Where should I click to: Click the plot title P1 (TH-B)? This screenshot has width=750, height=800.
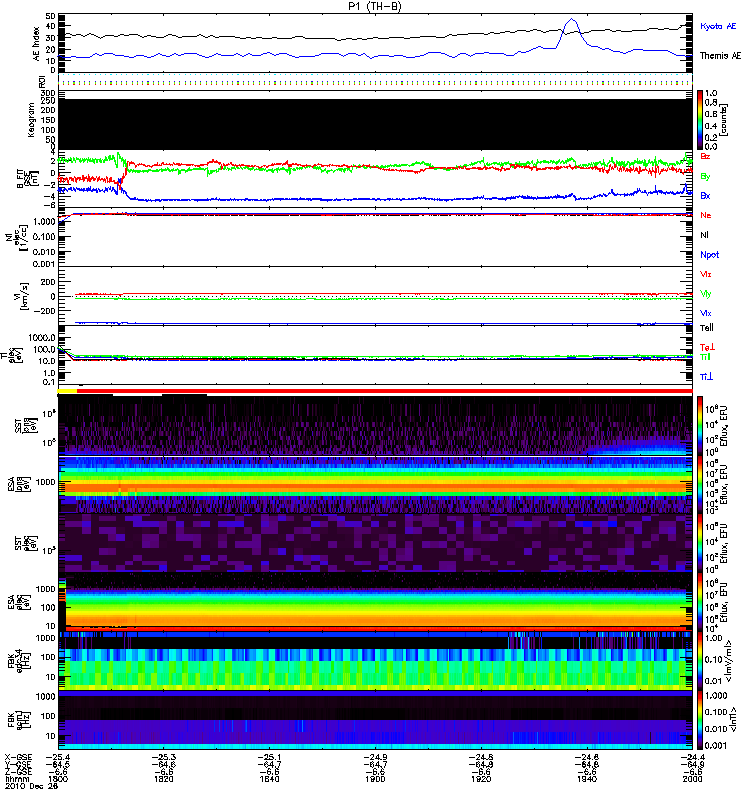click(x=375, y=6)
